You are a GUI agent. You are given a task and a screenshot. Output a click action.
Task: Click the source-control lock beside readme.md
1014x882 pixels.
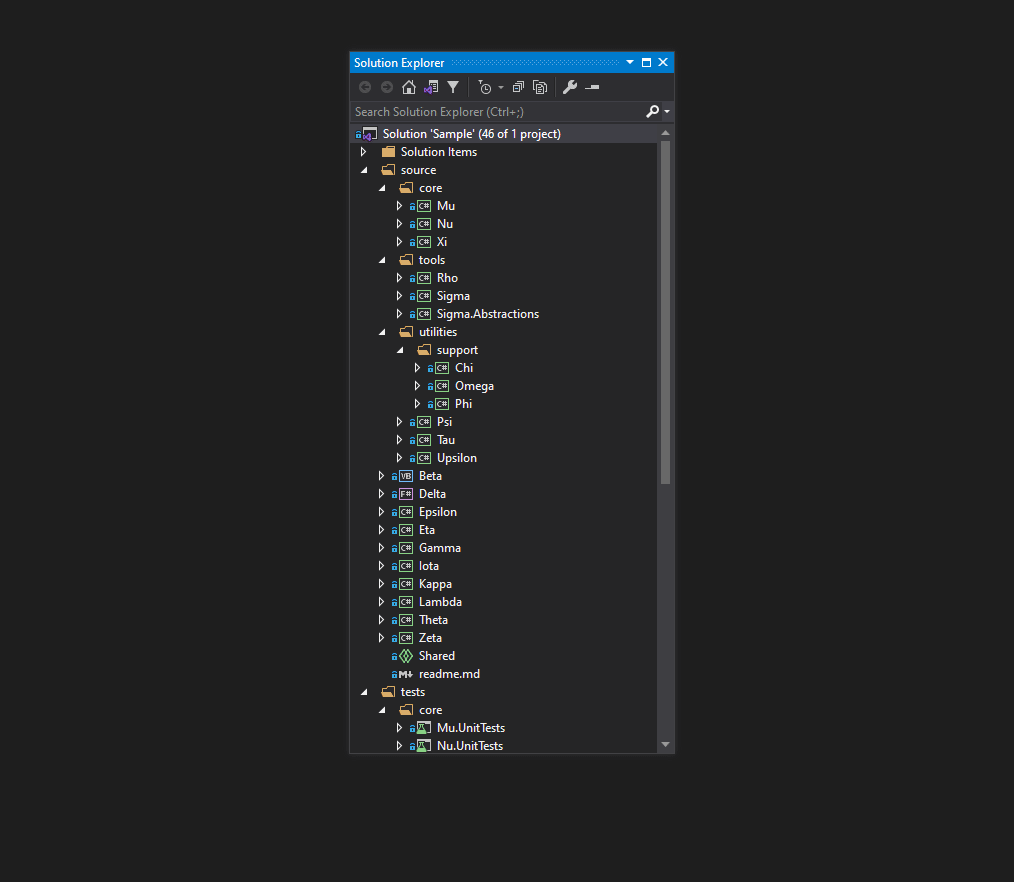(x=394, y=674)
